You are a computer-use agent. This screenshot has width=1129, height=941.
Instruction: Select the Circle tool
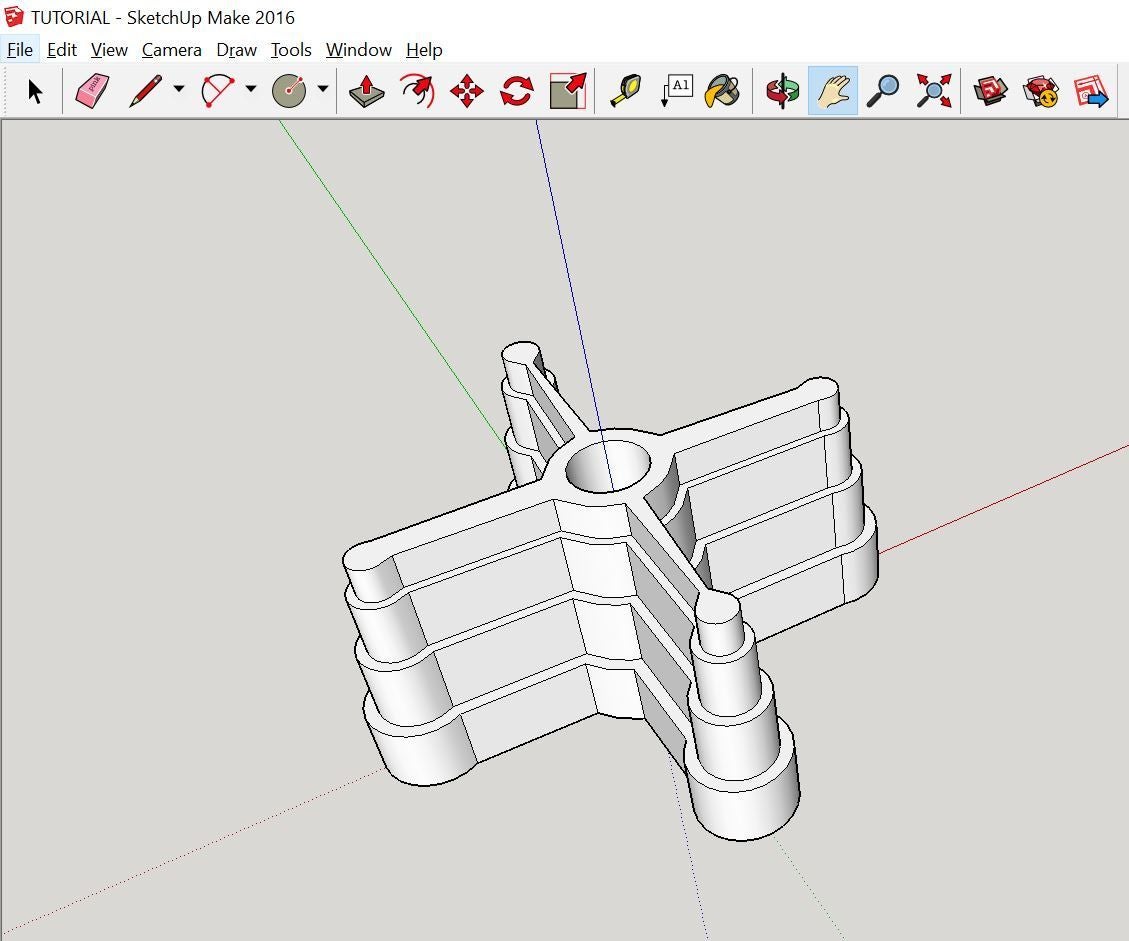coord(290,90)
